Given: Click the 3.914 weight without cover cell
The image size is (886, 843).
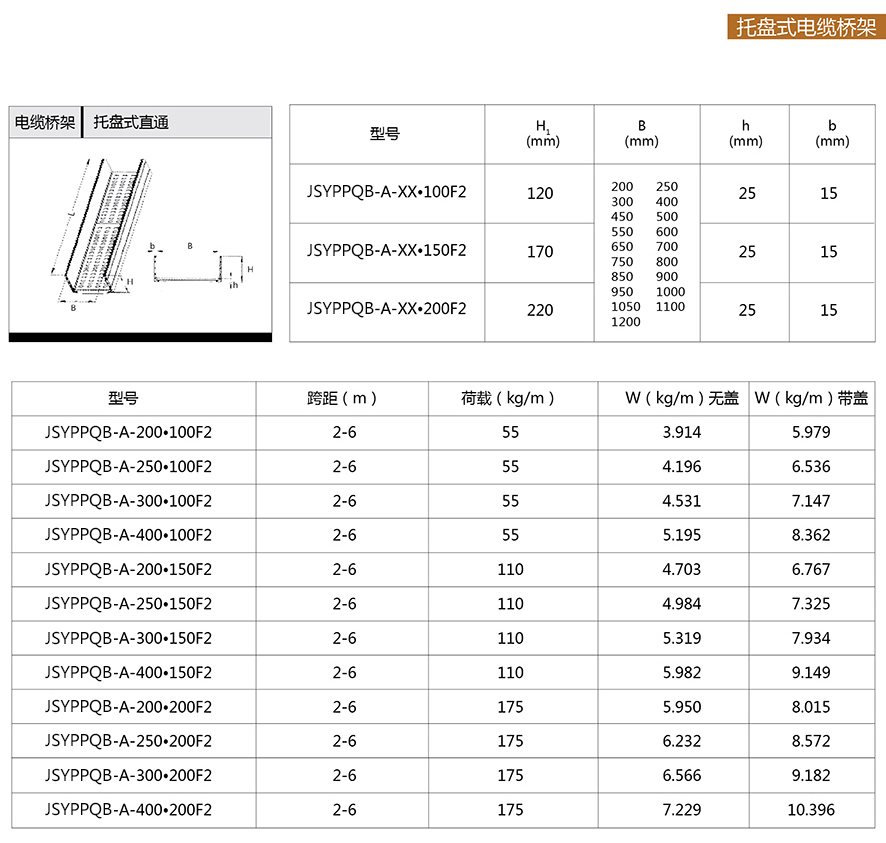Looking at the screenshot, I should coord(682,433).
